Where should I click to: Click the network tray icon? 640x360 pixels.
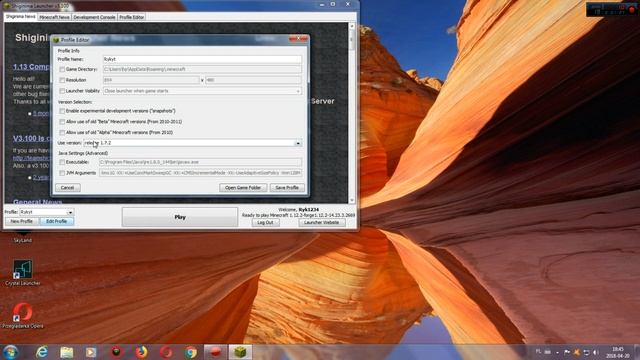click(586, 352)
